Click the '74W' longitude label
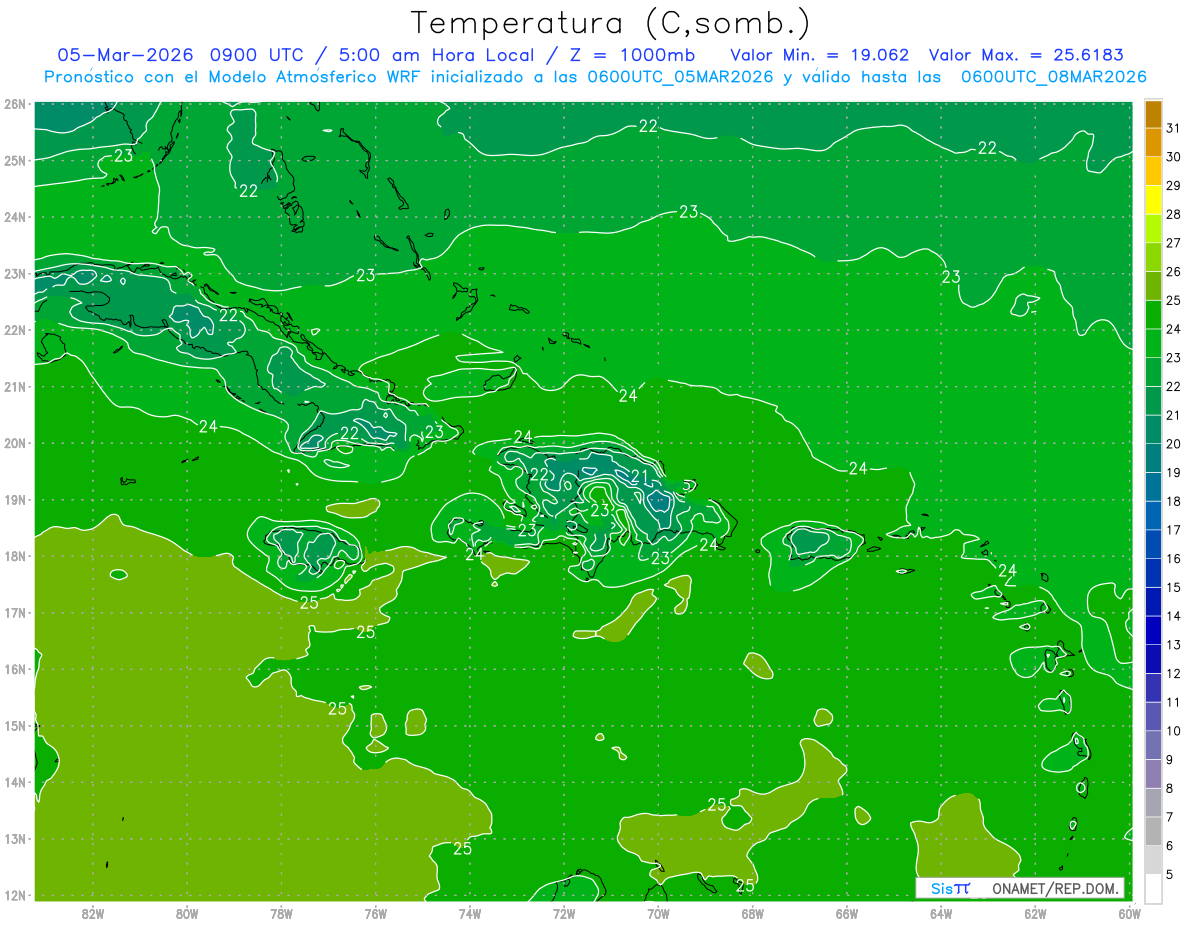The height and width of the screenshot is (927, 1200). (470, 913)
